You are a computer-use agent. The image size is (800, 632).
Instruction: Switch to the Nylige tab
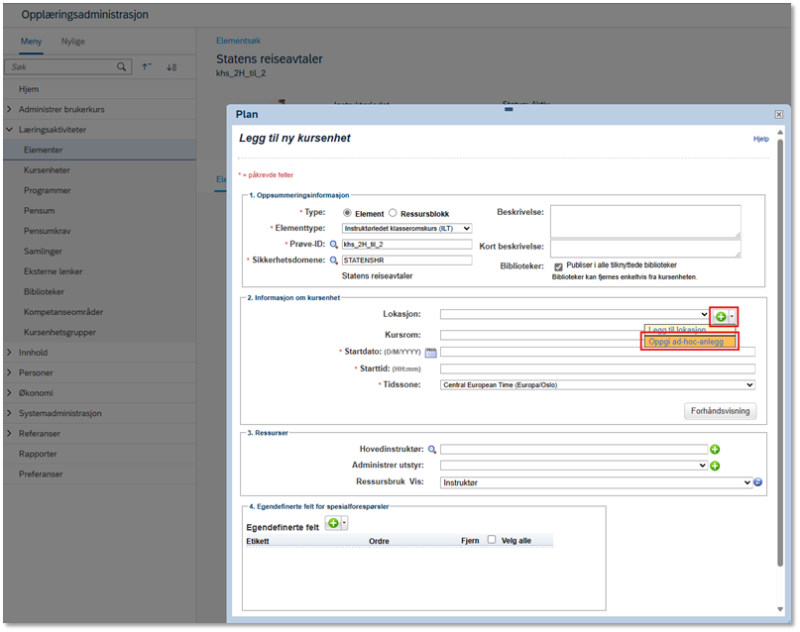(73, 41)
